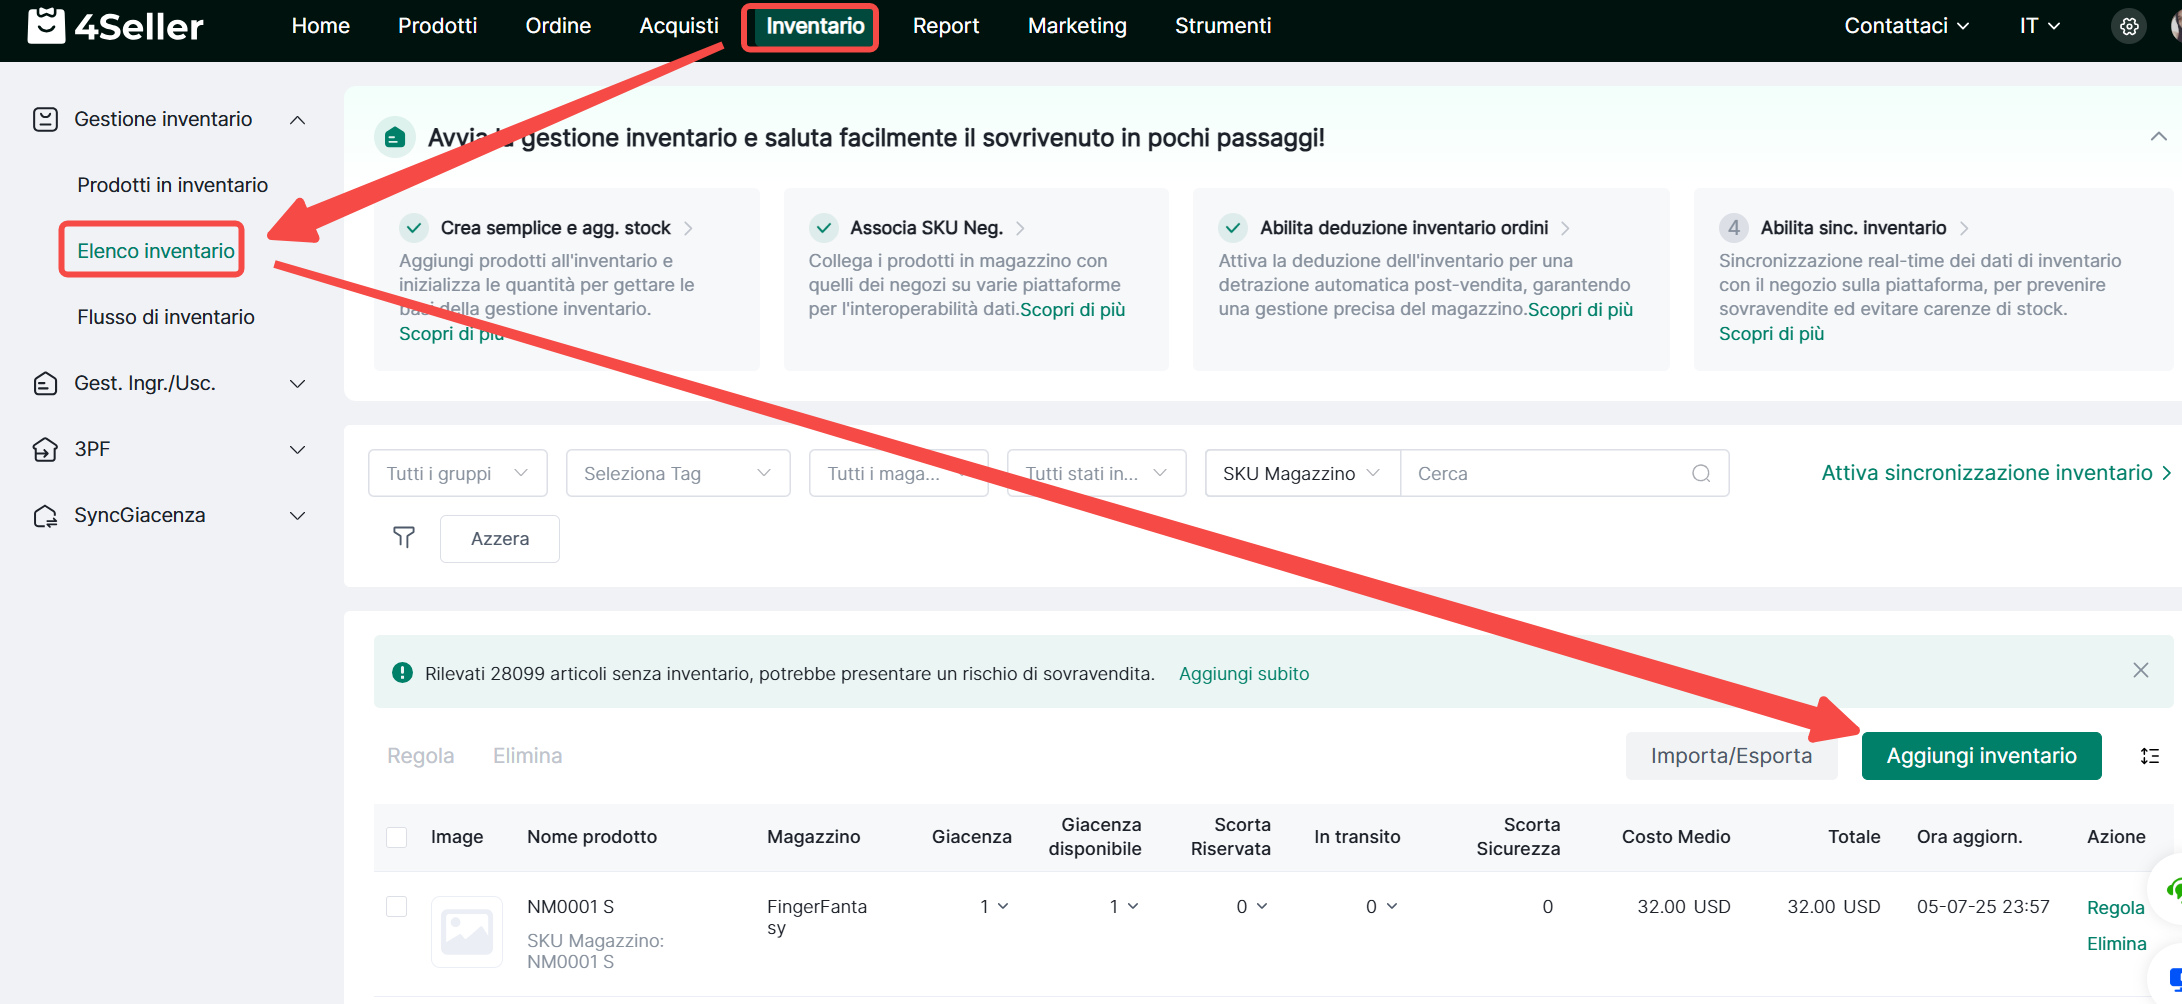The image size is (2182, 1004).
Task: Click the NM0001 S product image thumbnail
Action: 466,932
